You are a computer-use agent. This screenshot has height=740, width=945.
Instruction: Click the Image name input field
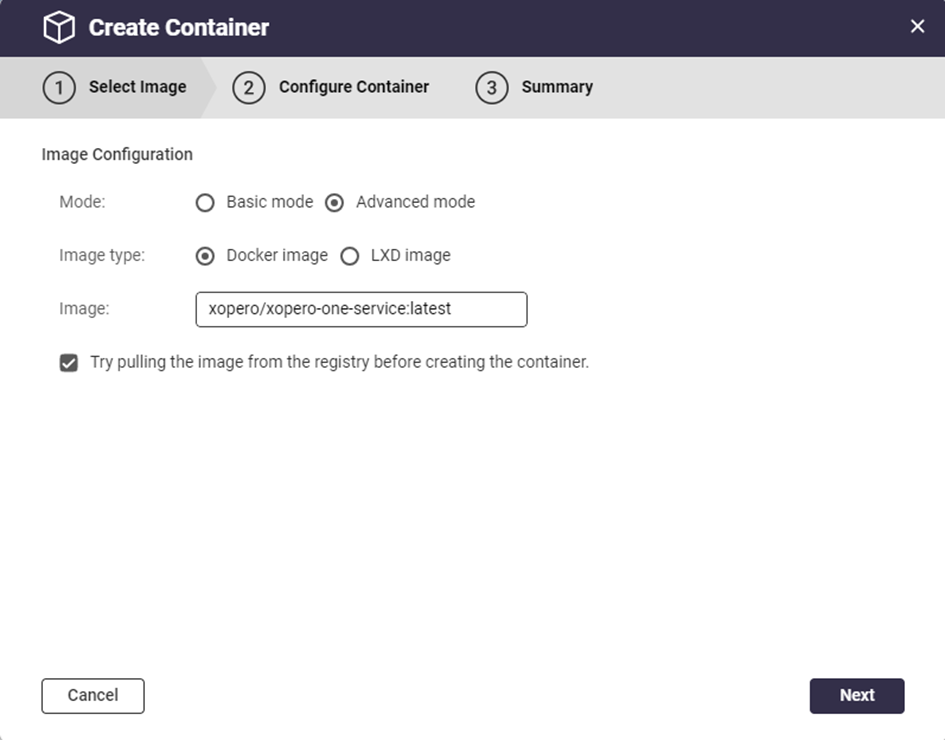click(361, 309)
